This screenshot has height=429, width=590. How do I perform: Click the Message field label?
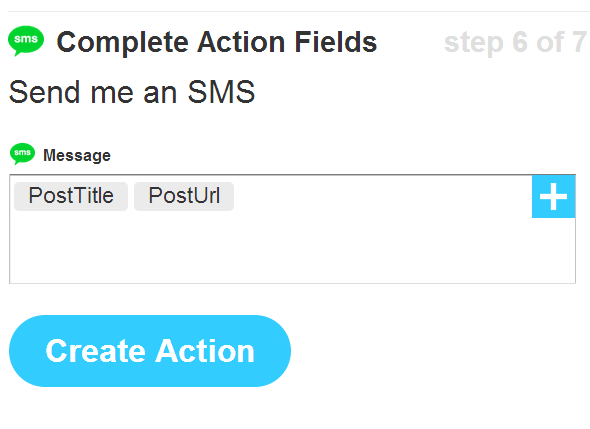click(77, 155)
